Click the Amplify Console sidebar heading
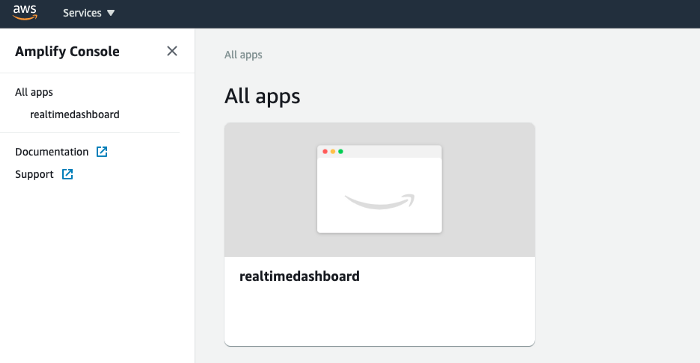This screenshot has width=700, height=363. click(x=67, y=51)
